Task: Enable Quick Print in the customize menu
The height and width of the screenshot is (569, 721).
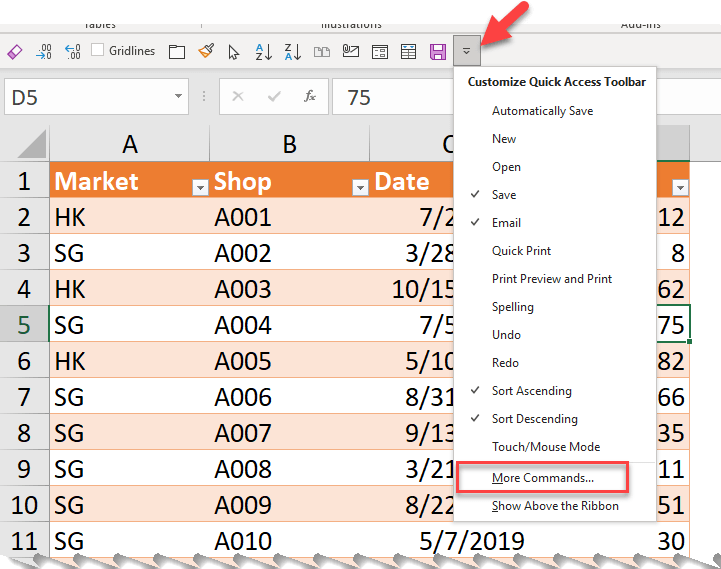Action: coord(521,251)
